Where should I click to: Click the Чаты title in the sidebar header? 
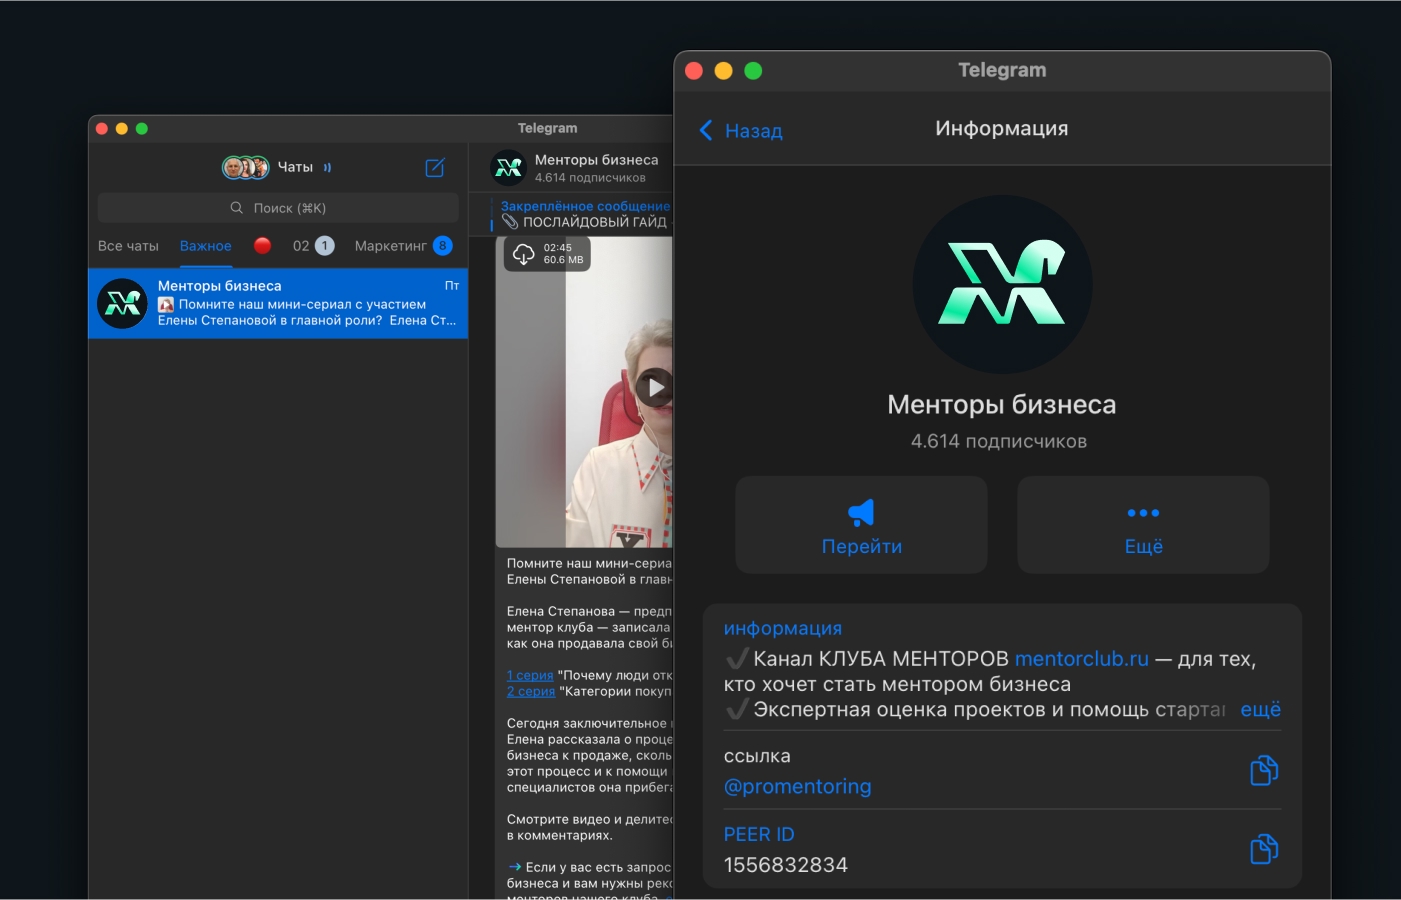coord(295,167)
